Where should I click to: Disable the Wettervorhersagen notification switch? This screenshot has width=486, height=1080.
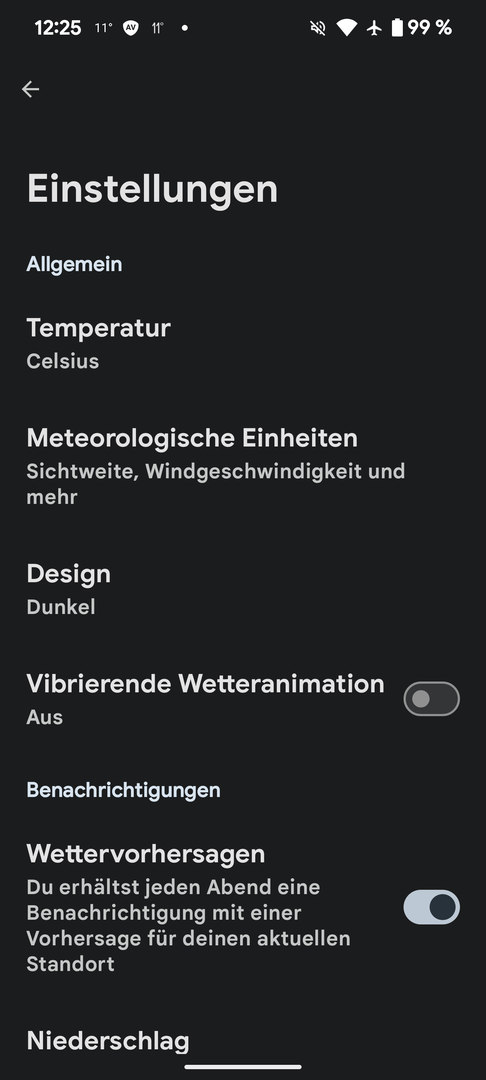coord(432,907)
